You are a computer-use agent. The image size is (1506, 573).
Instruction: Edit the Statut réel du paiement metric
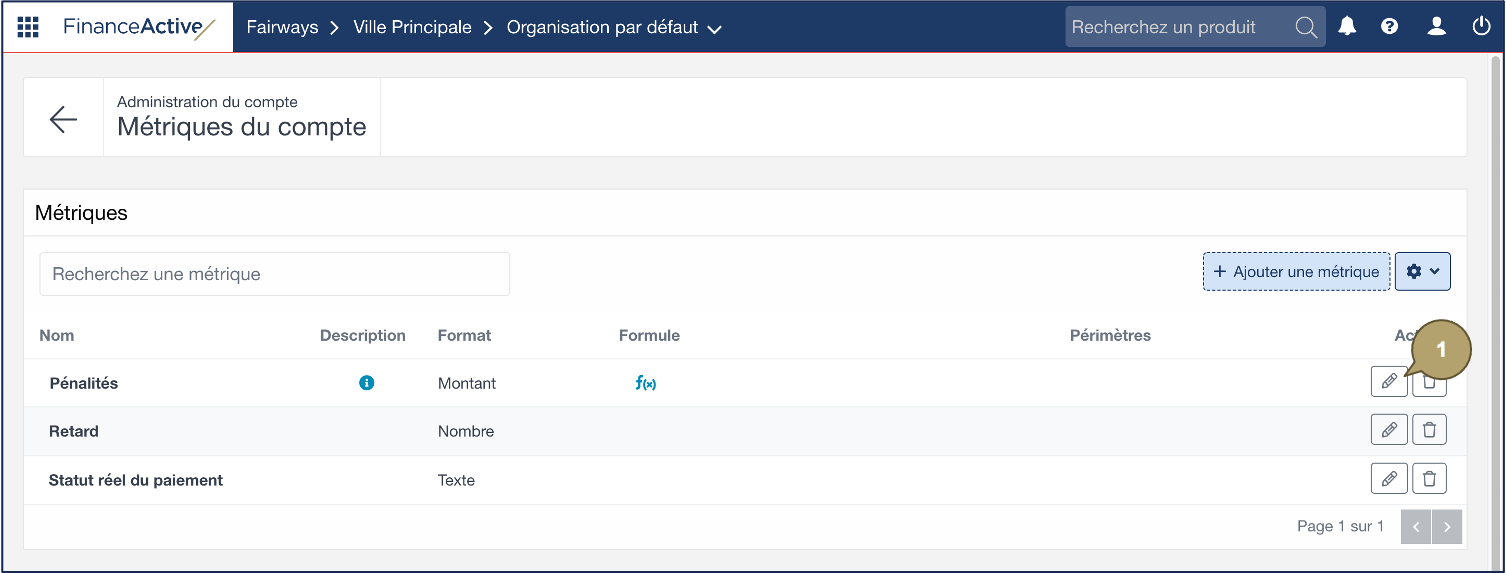[x=1388, y=479]
